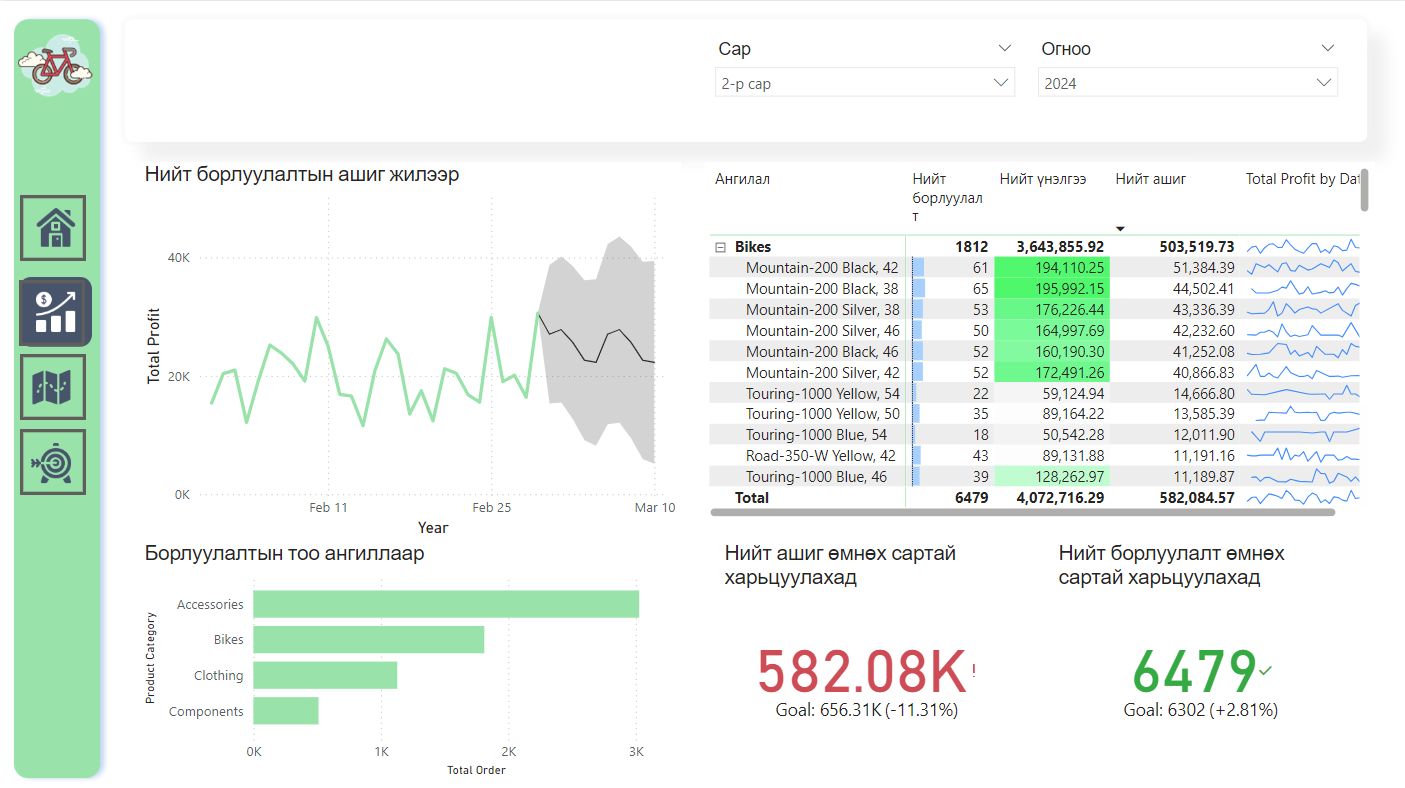This screenshot has width=1405, height=788.
Task: Collapse the Сар slicer header chevron
Action: tap(1005, 48)
